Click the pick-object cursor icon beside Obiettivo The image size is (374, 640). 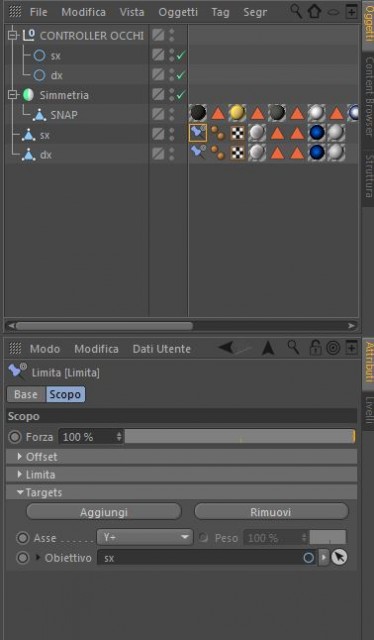[x=339, y=558]
